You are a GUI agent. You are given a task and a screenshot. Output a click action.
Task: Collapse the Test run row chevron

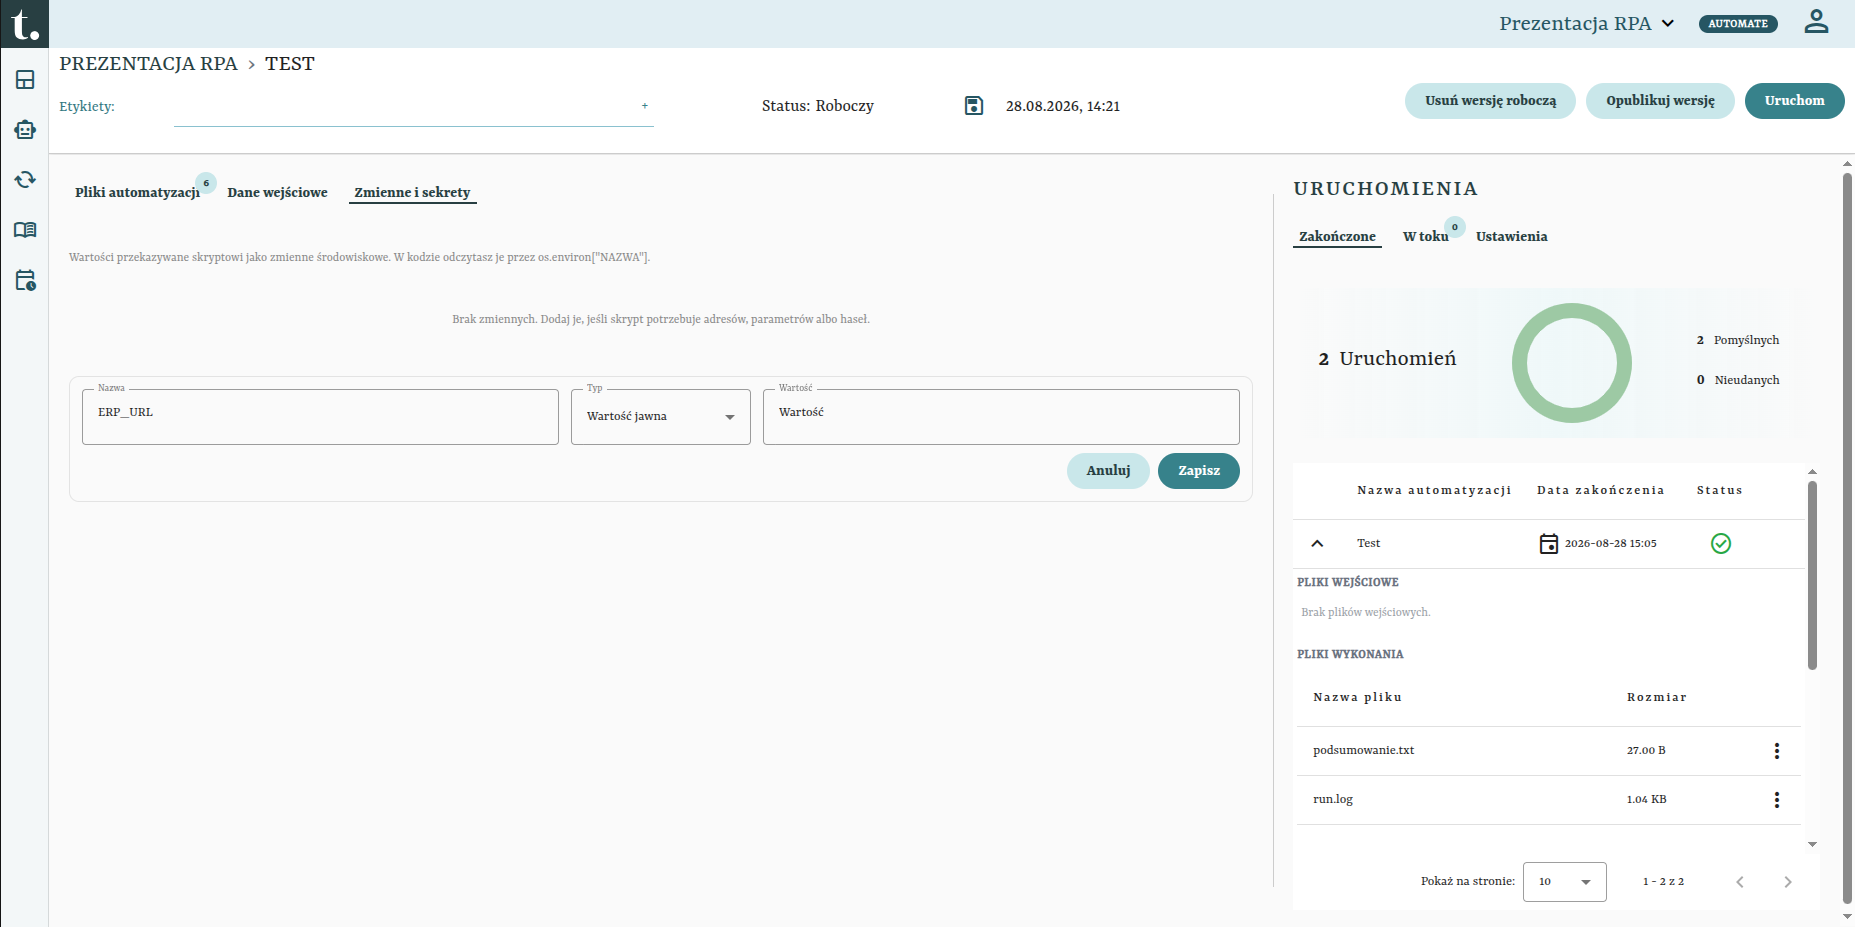click(x=1317, y=544)
